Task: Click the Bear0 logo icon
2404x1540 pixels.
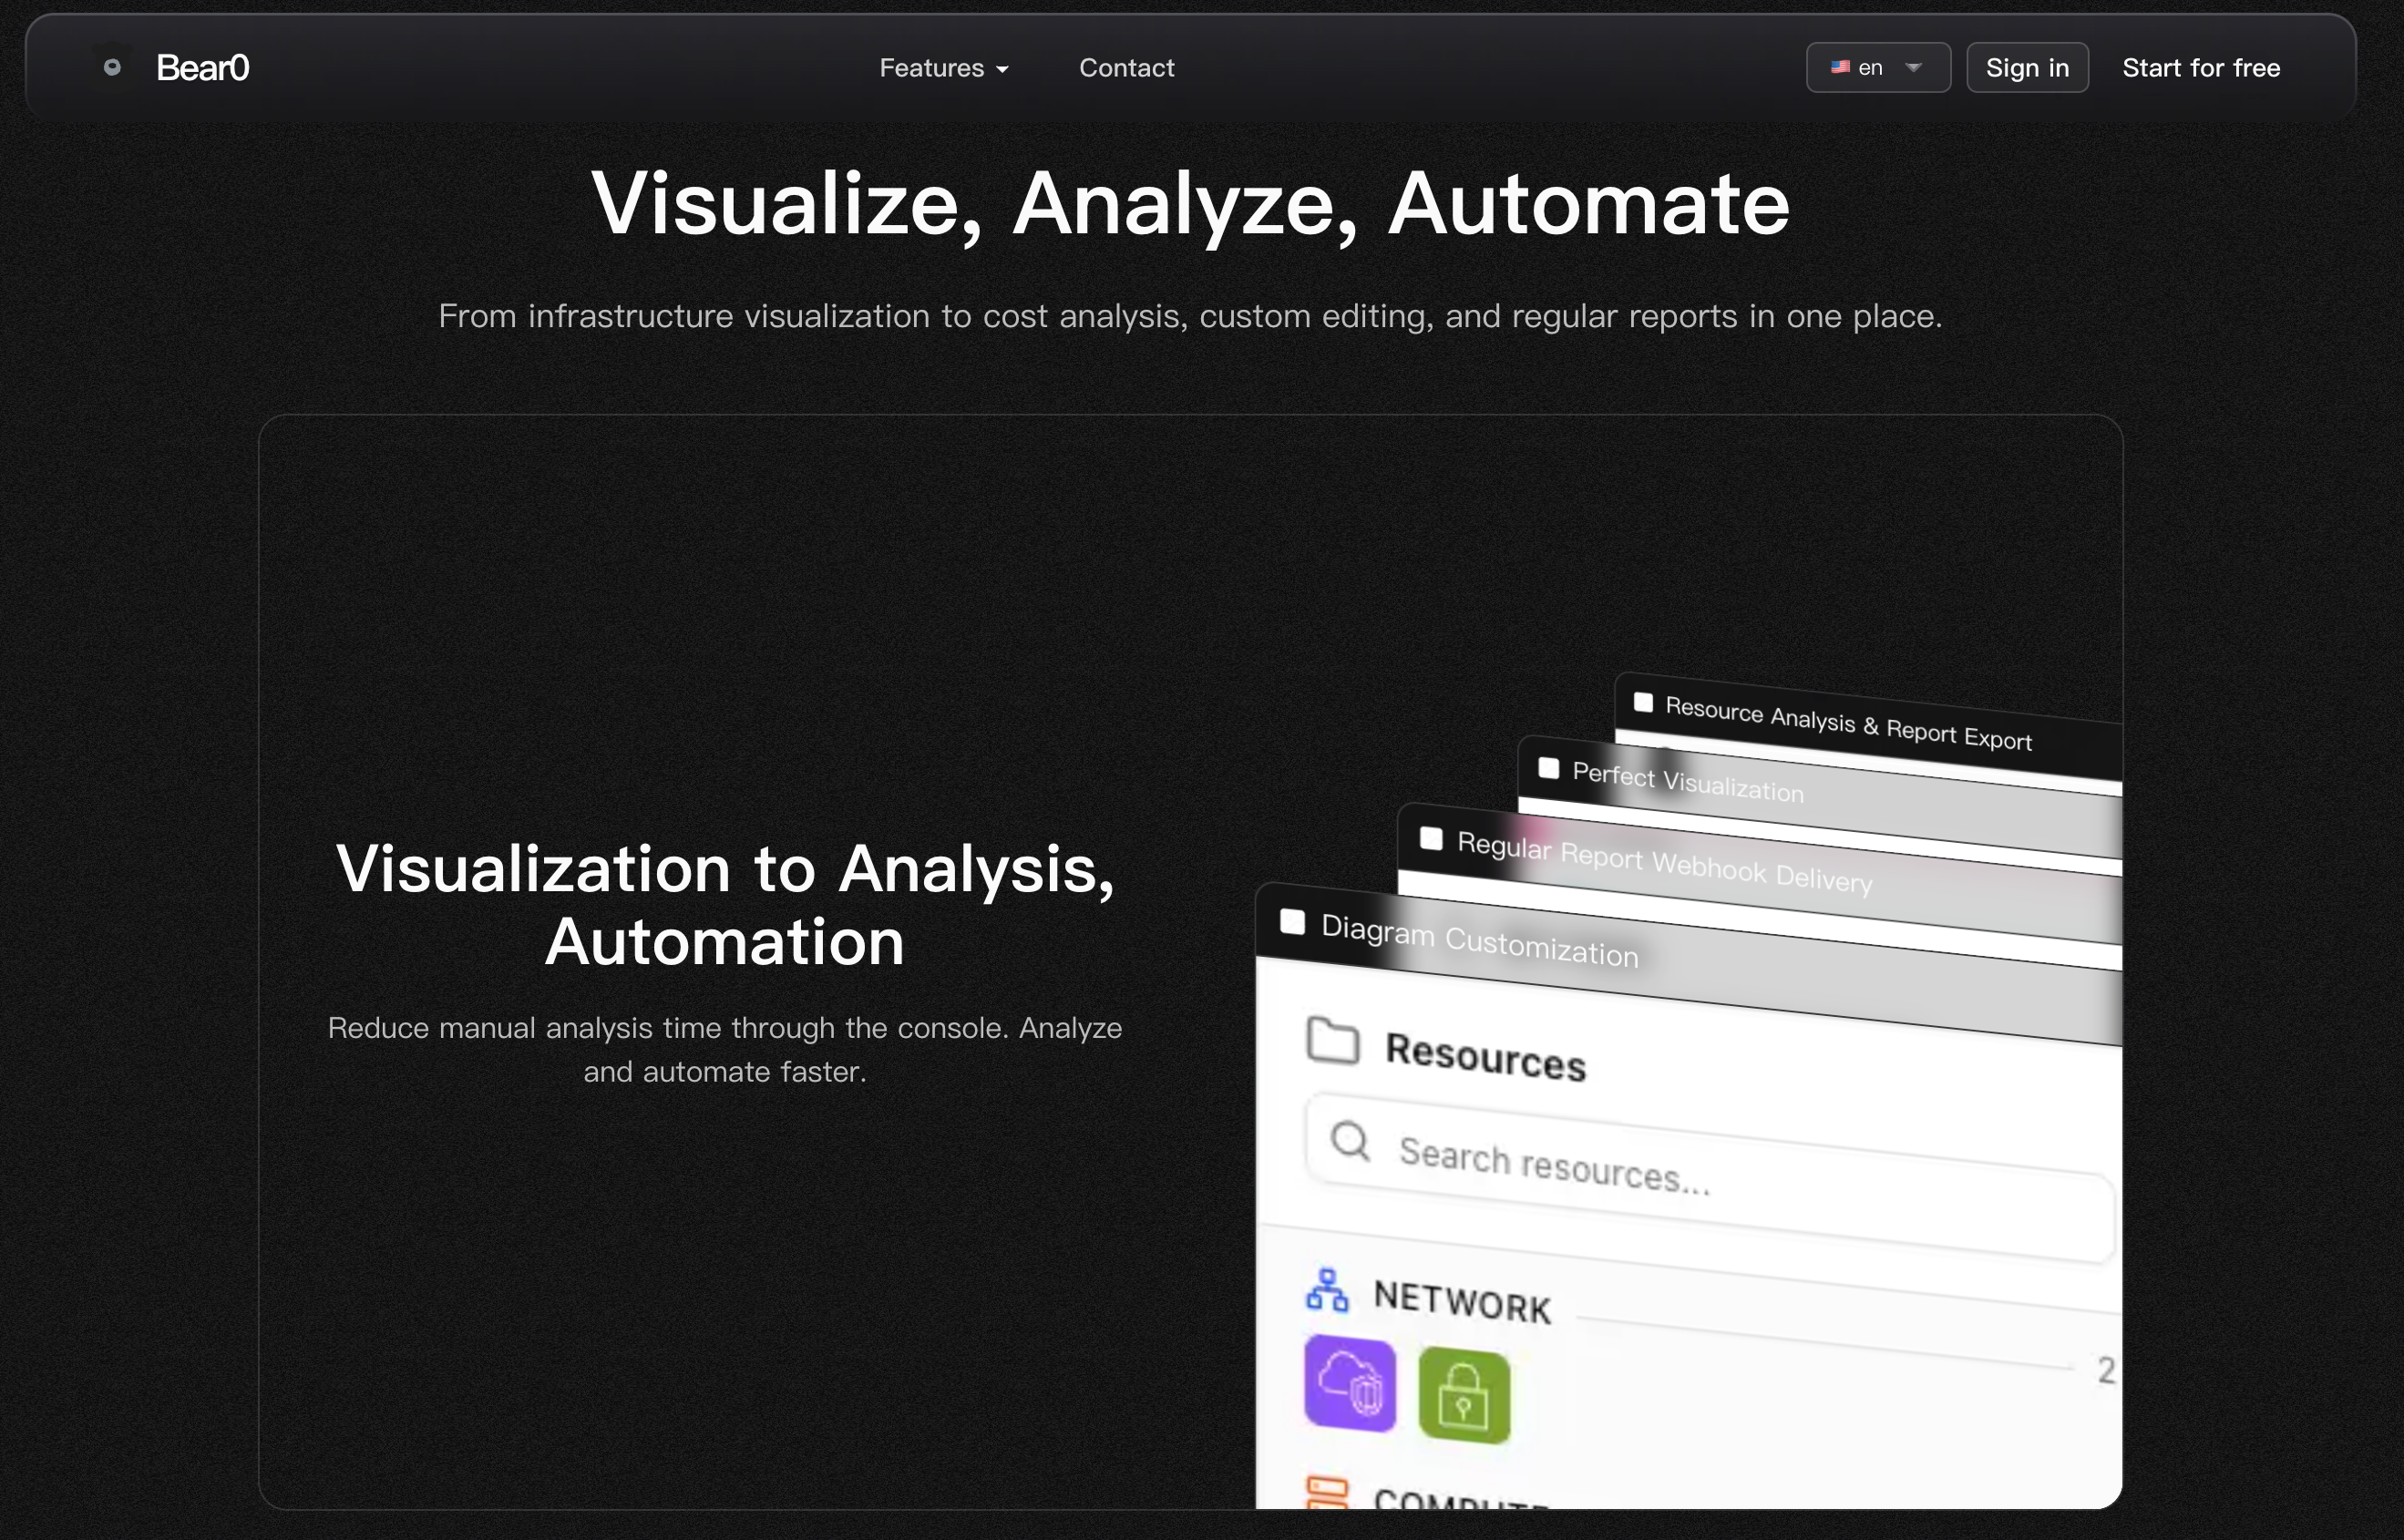Action: tap(112, 67)
